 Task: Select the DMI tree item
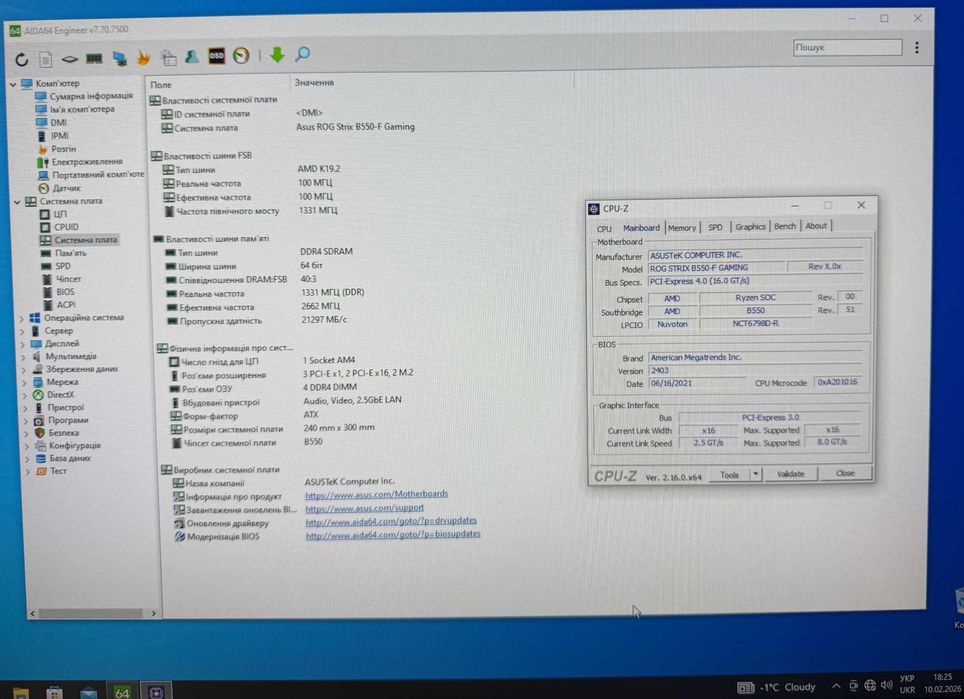pos(58,122)
